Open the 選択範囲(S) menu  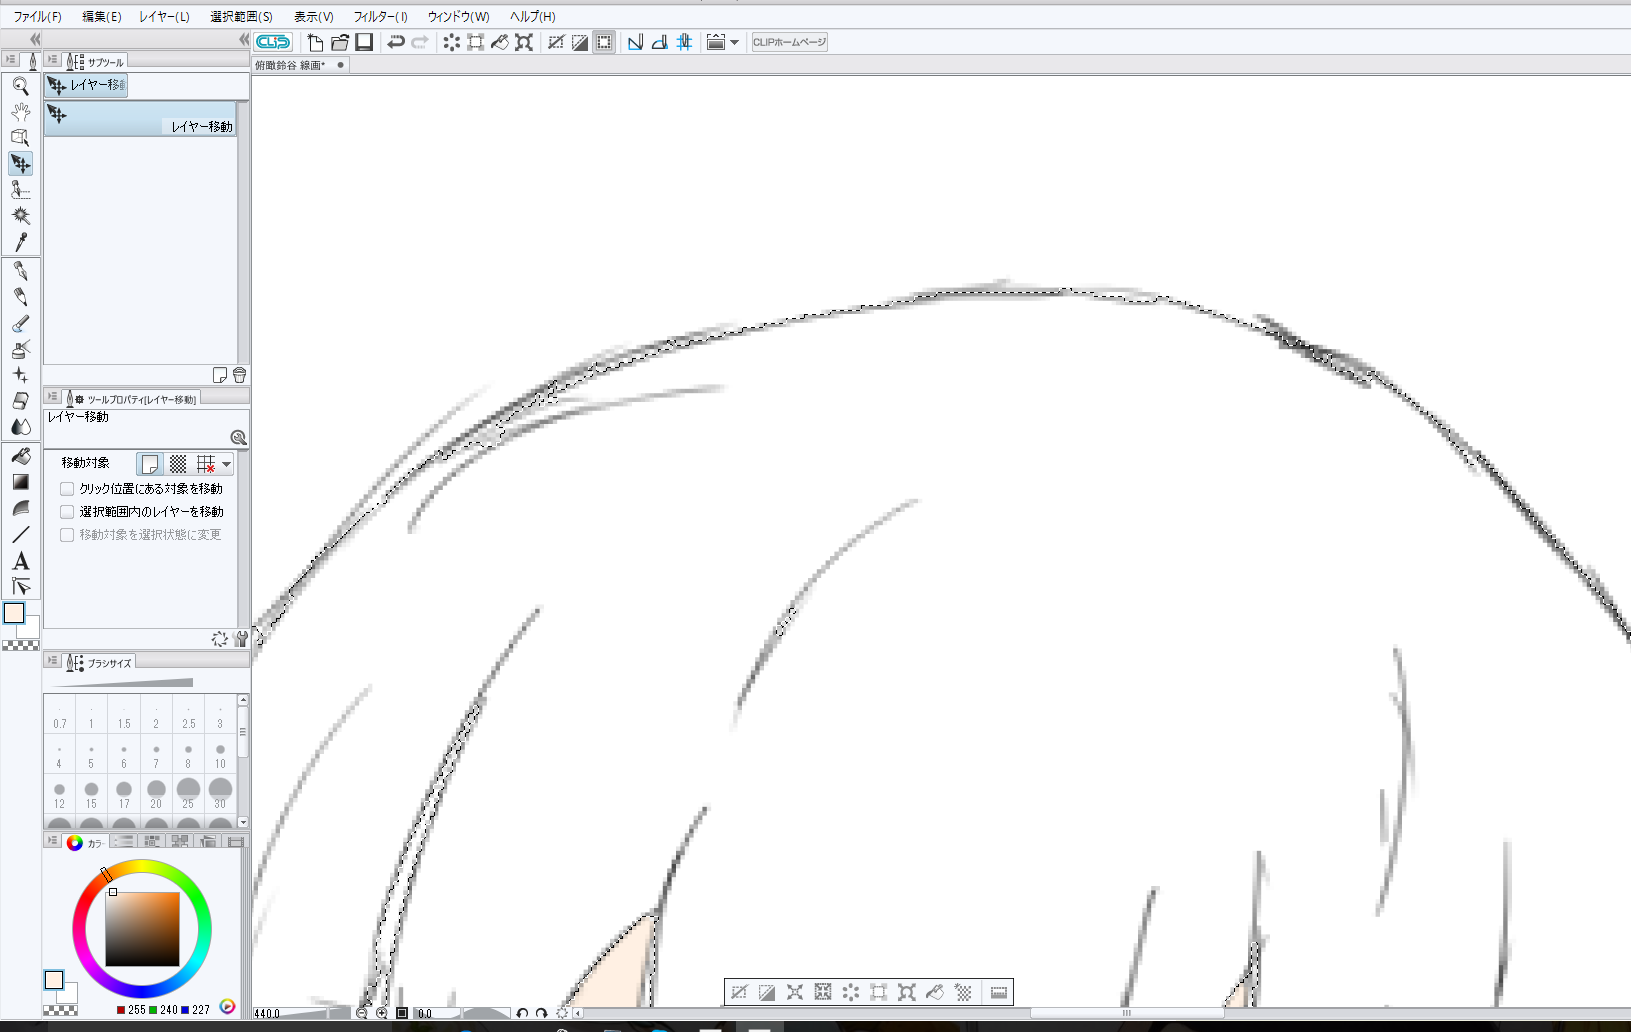241,17
